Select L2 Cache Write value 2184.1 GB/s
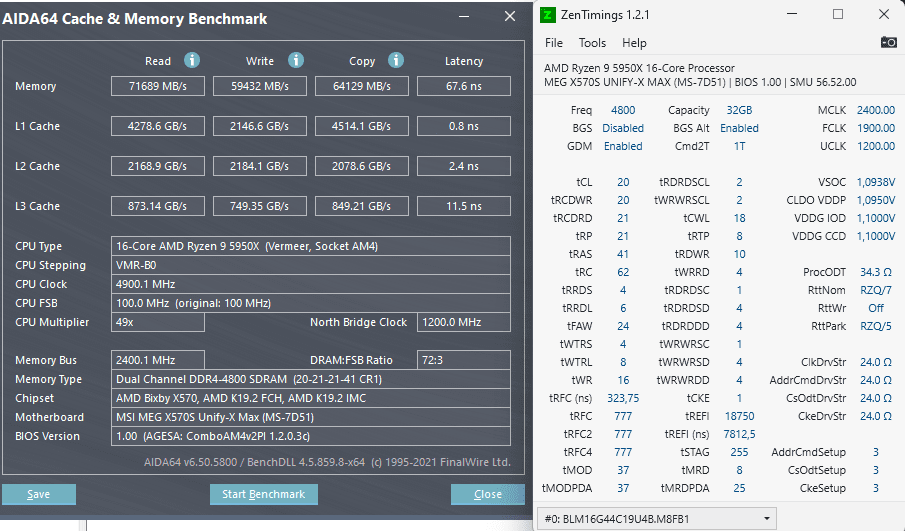Image resolution: width=905 pixels, height=531 pixels. [260, 166]
